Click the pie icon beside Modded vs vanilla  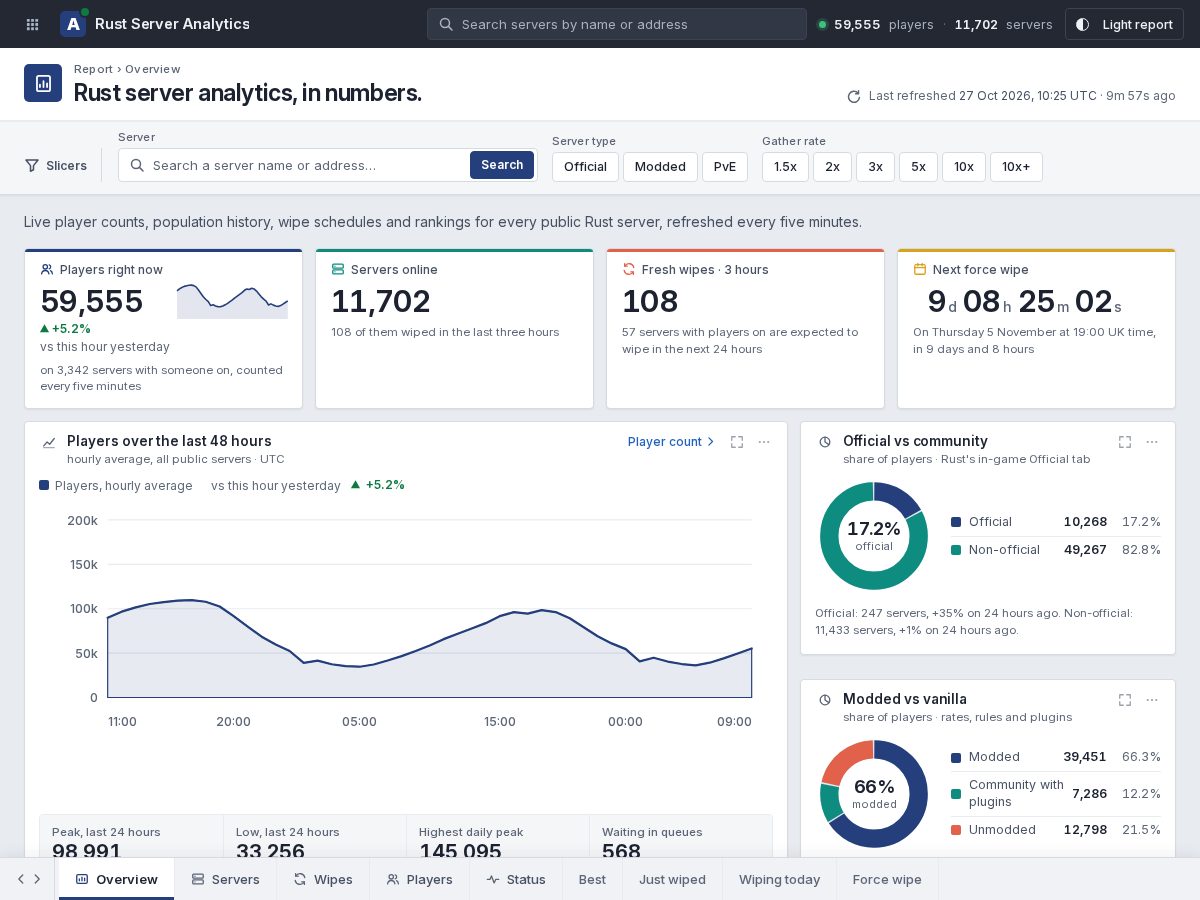pyautogui.click(x=825, y=700)
